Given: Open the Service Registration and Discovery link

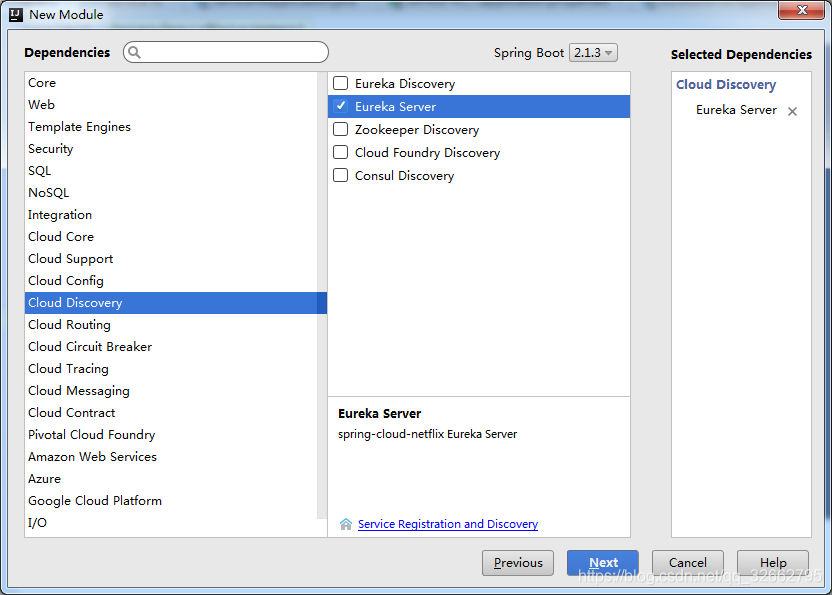Looking at the screenshot, I should pyautogui.click(x=448, y=524).
